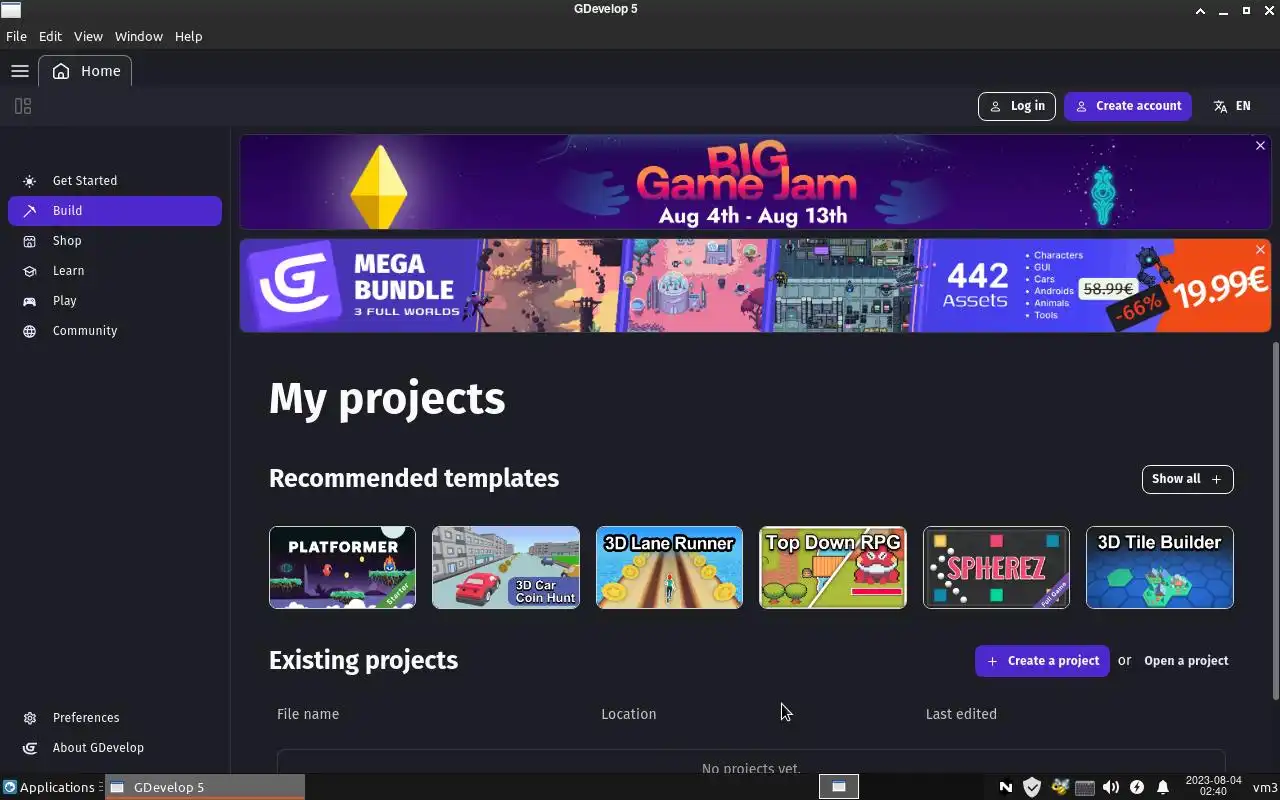Click the Create account button
1280x800 pixels.
pyautogui.click(x=1128, y=106)
